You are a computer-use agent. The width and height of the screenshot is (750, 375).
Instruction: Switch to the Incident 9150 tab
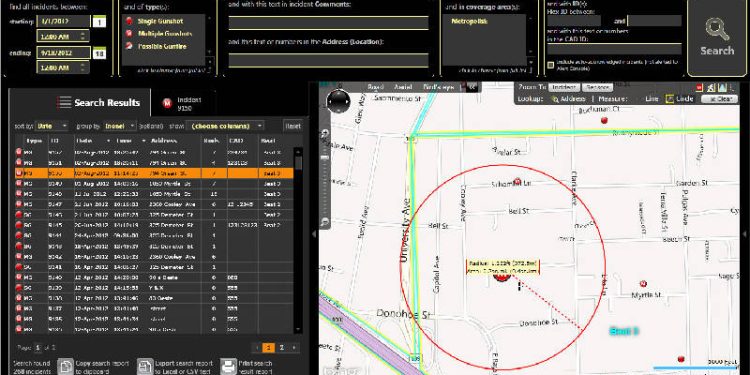[182, 103]
